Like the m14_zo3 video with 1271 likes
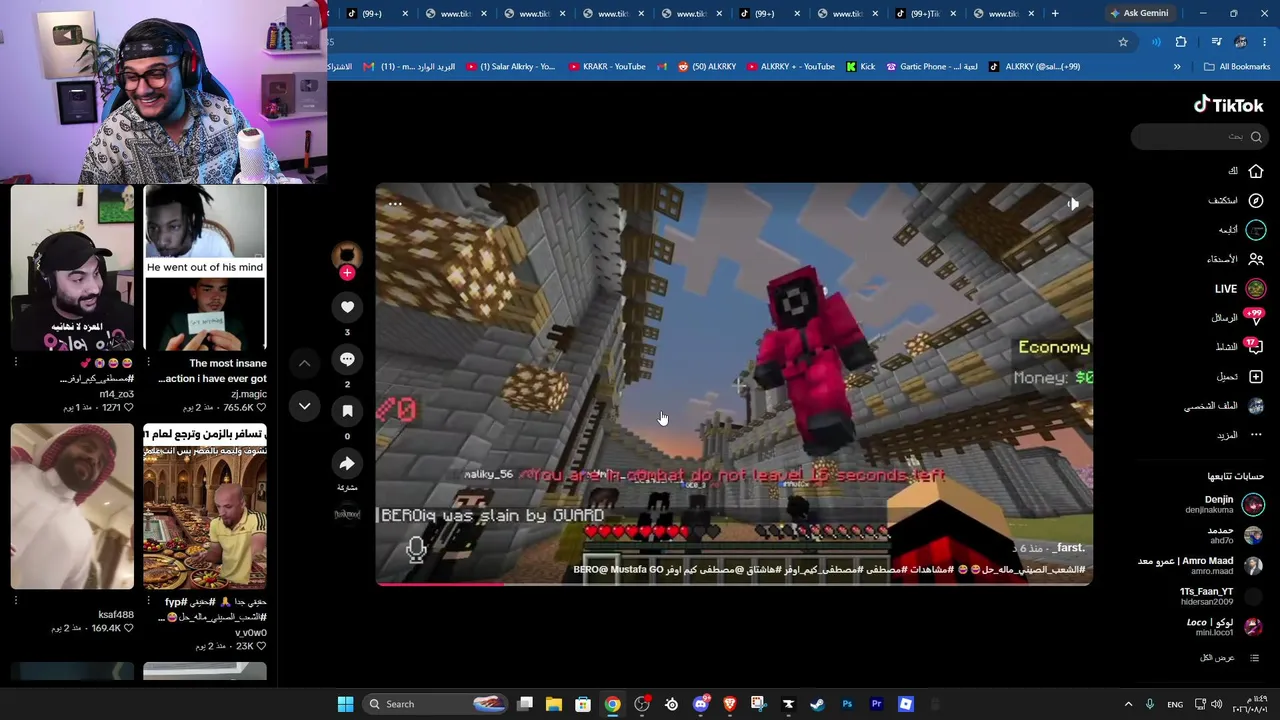The image size is (1280, 720). click(x=128, y=408)
